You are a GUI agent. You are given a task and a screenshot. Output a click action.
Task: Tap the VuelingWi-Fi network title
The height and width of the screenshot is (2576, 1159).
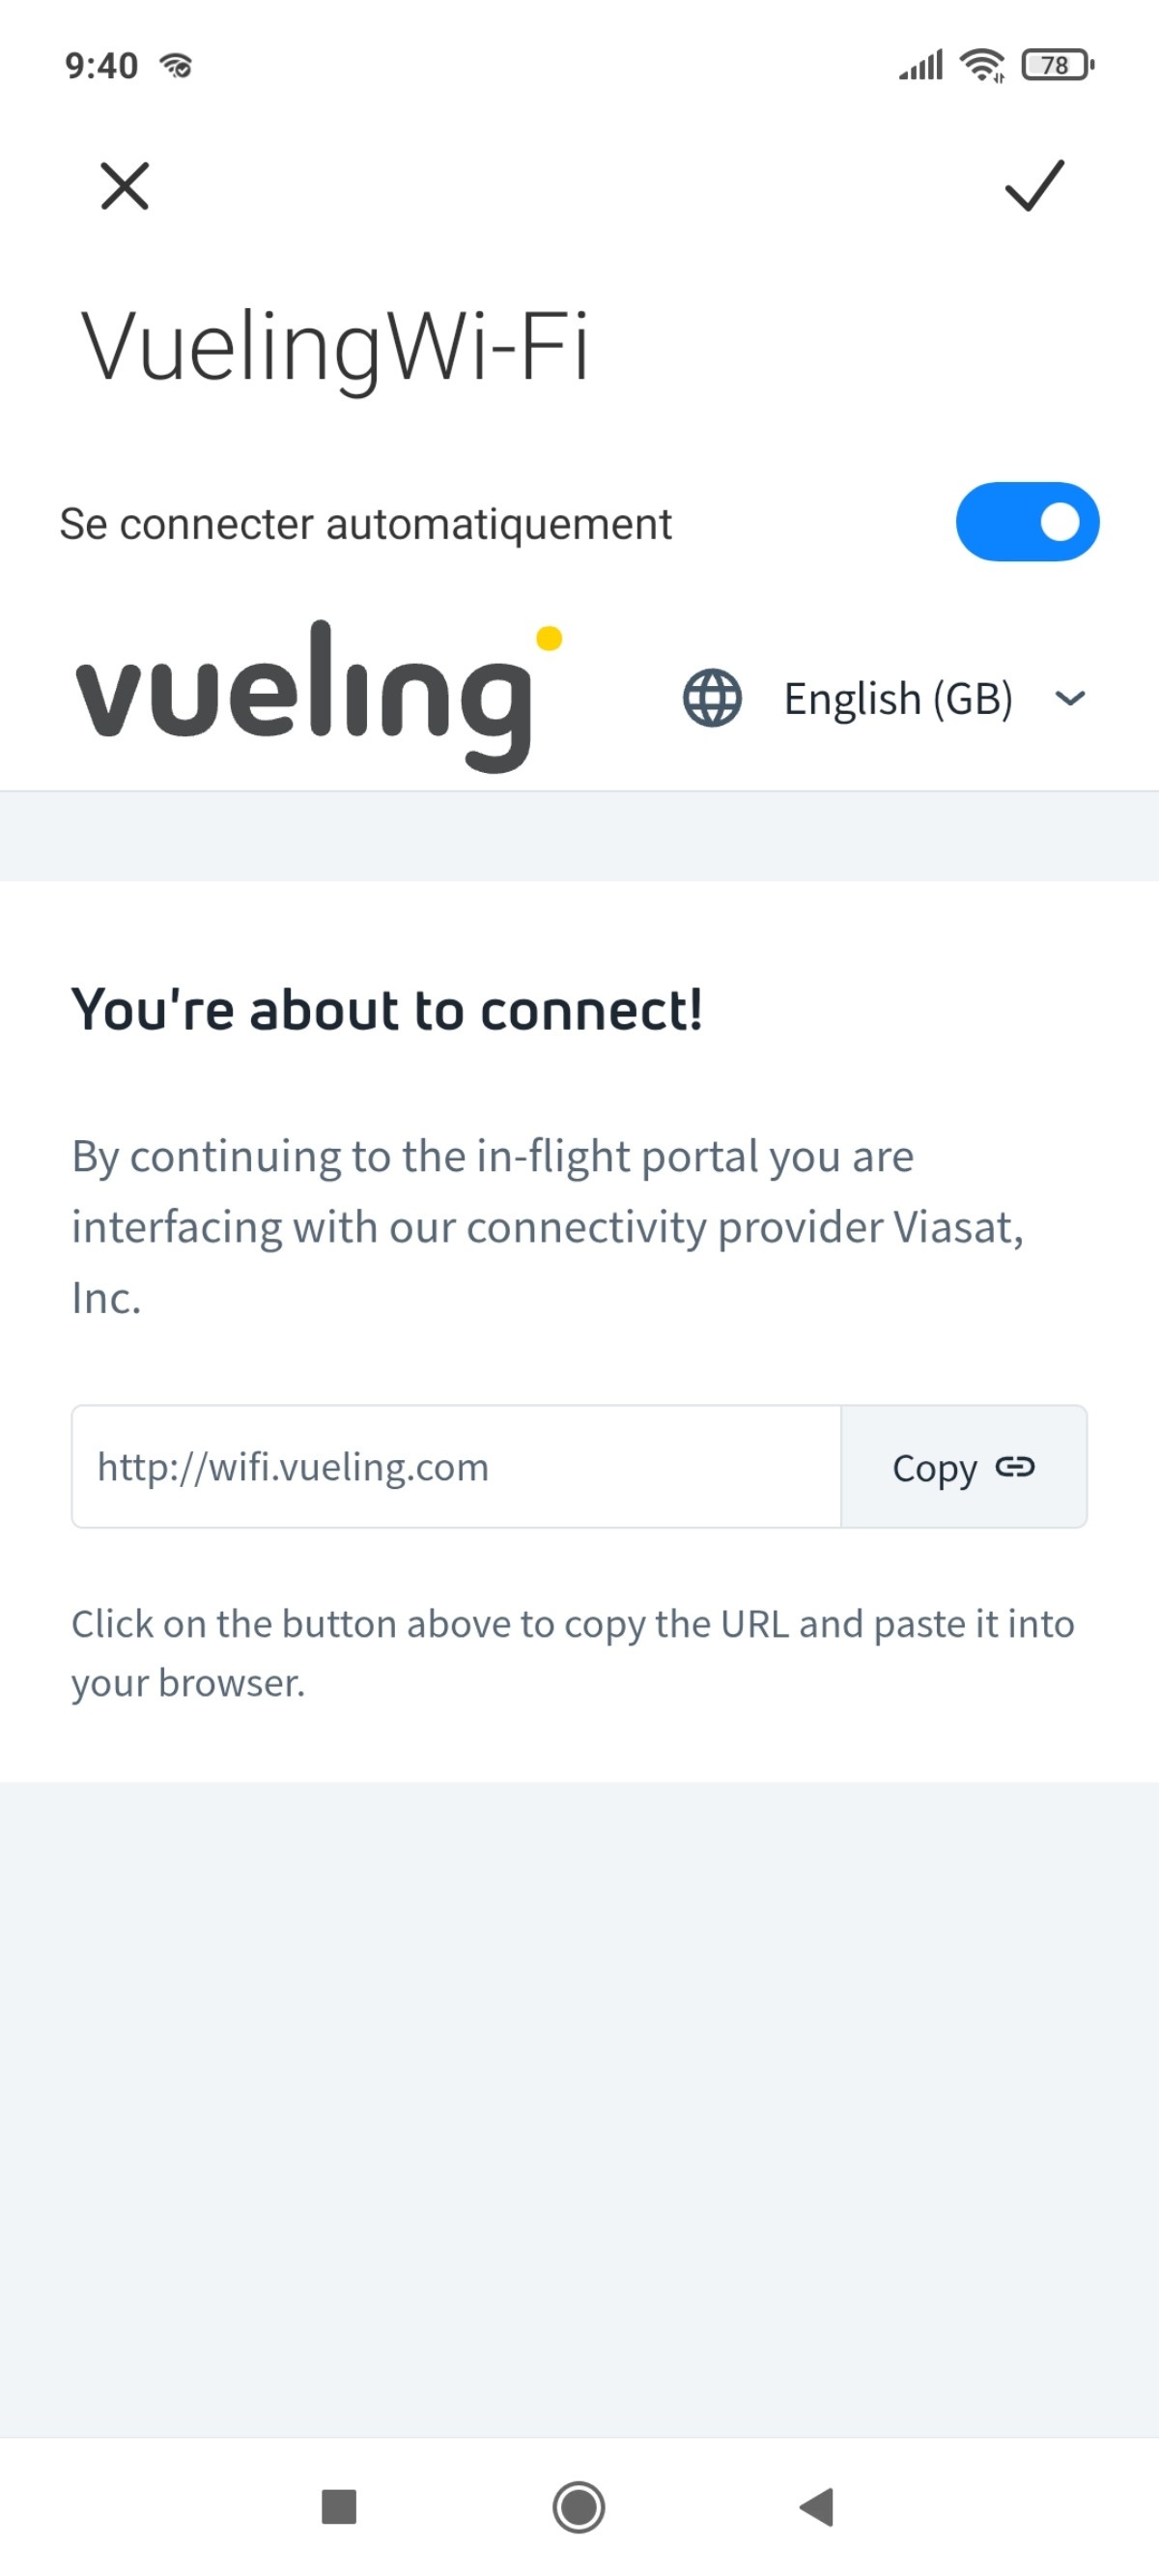335,347
